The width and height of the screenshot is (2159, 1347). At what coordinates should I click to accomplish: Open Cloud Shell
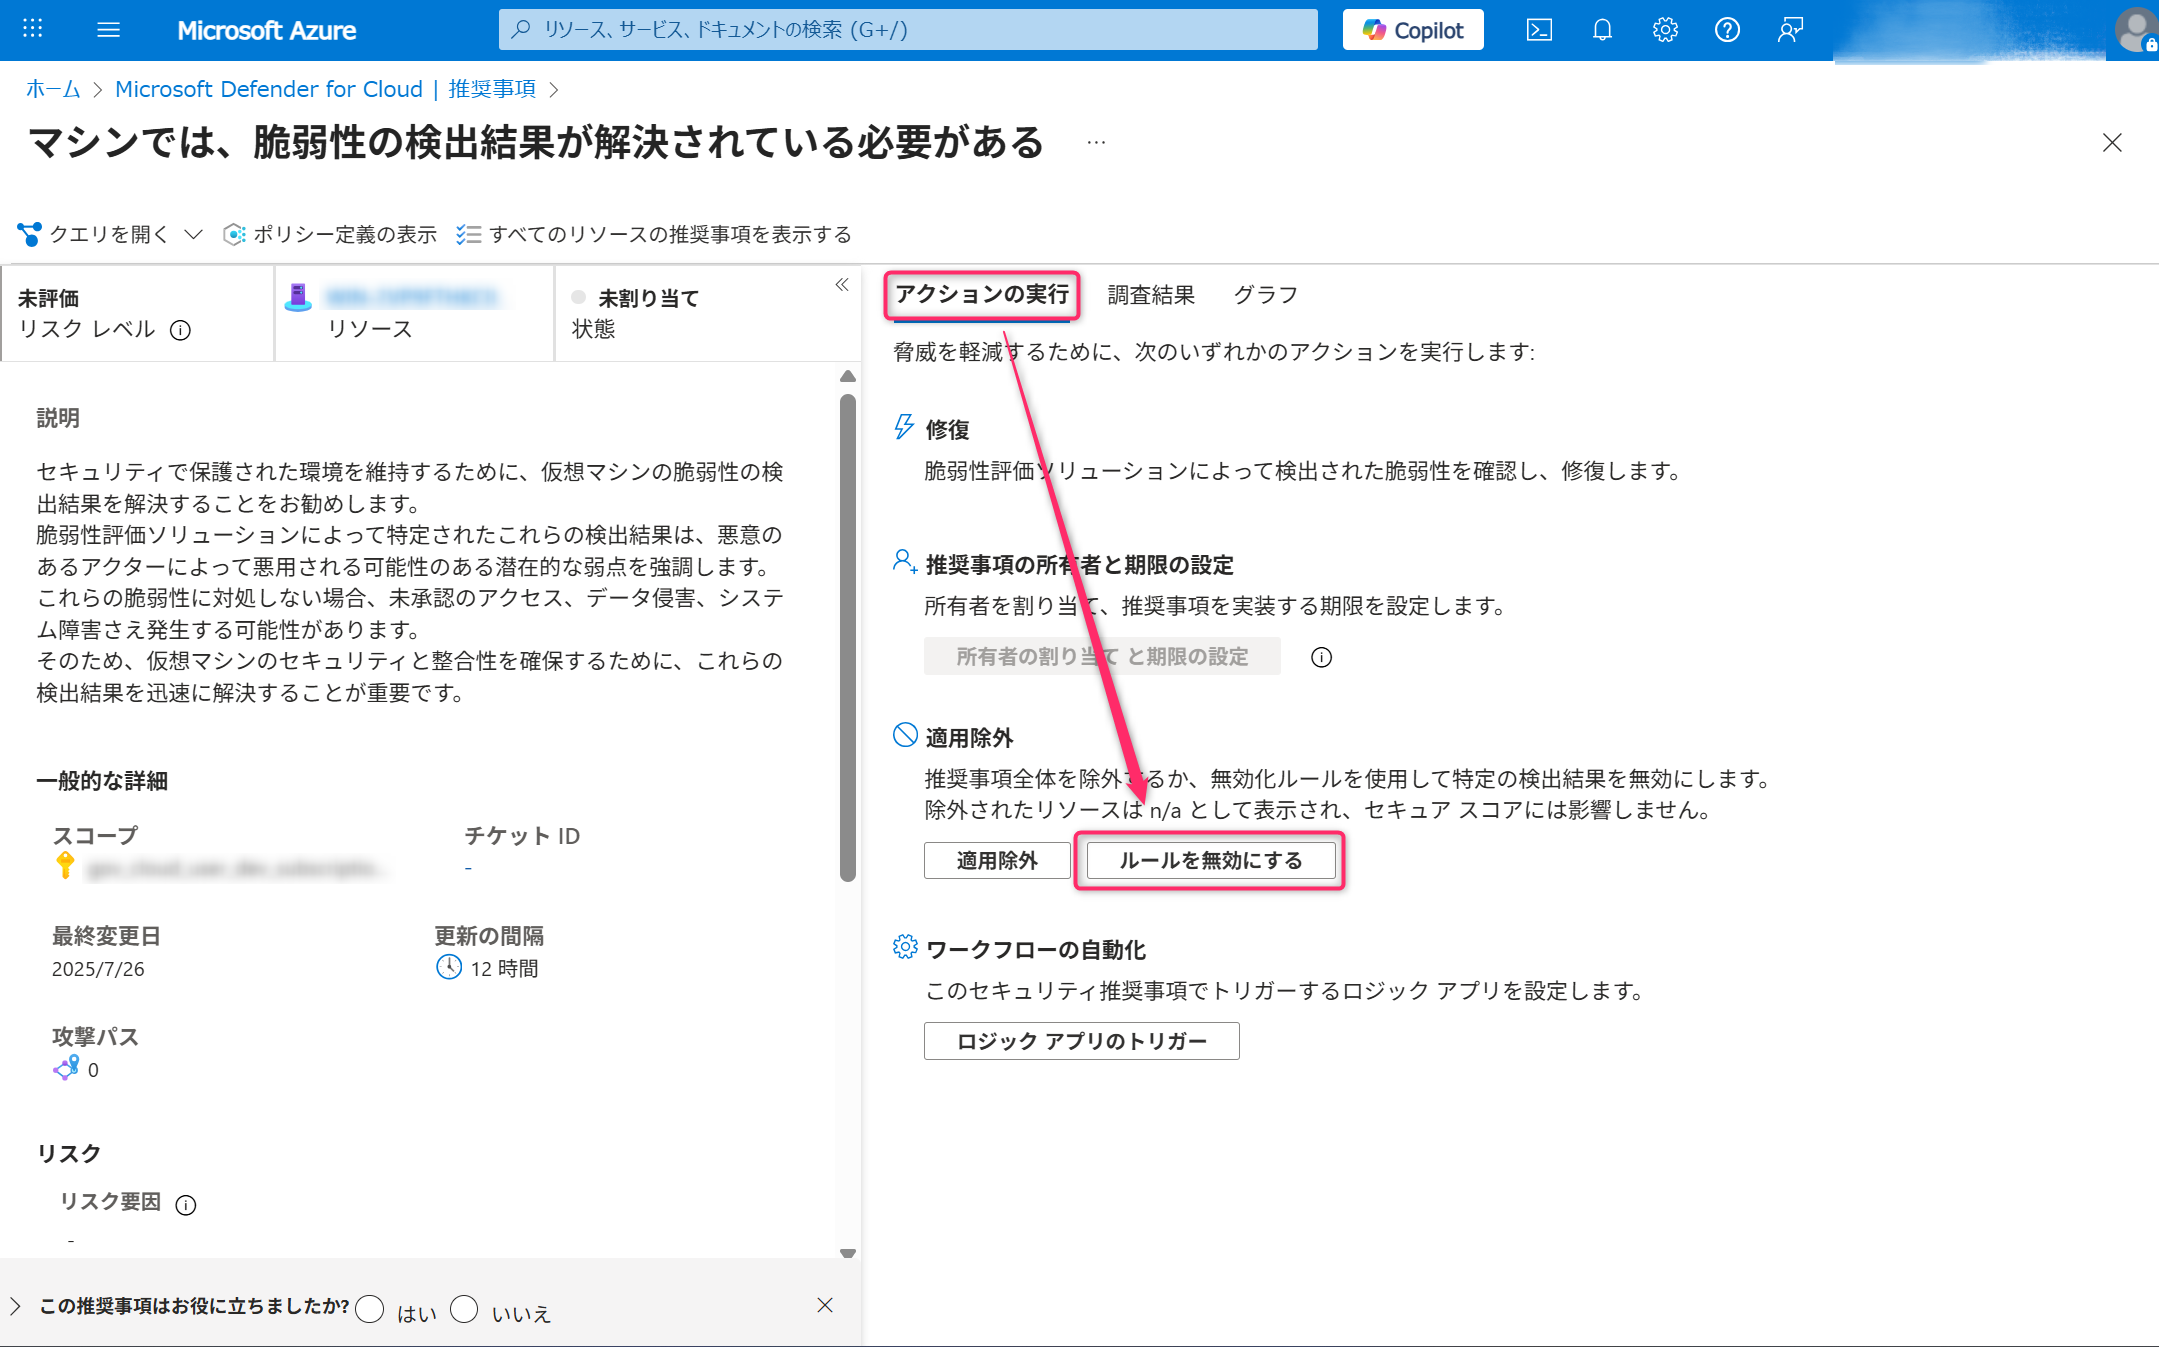[1539, 29]
